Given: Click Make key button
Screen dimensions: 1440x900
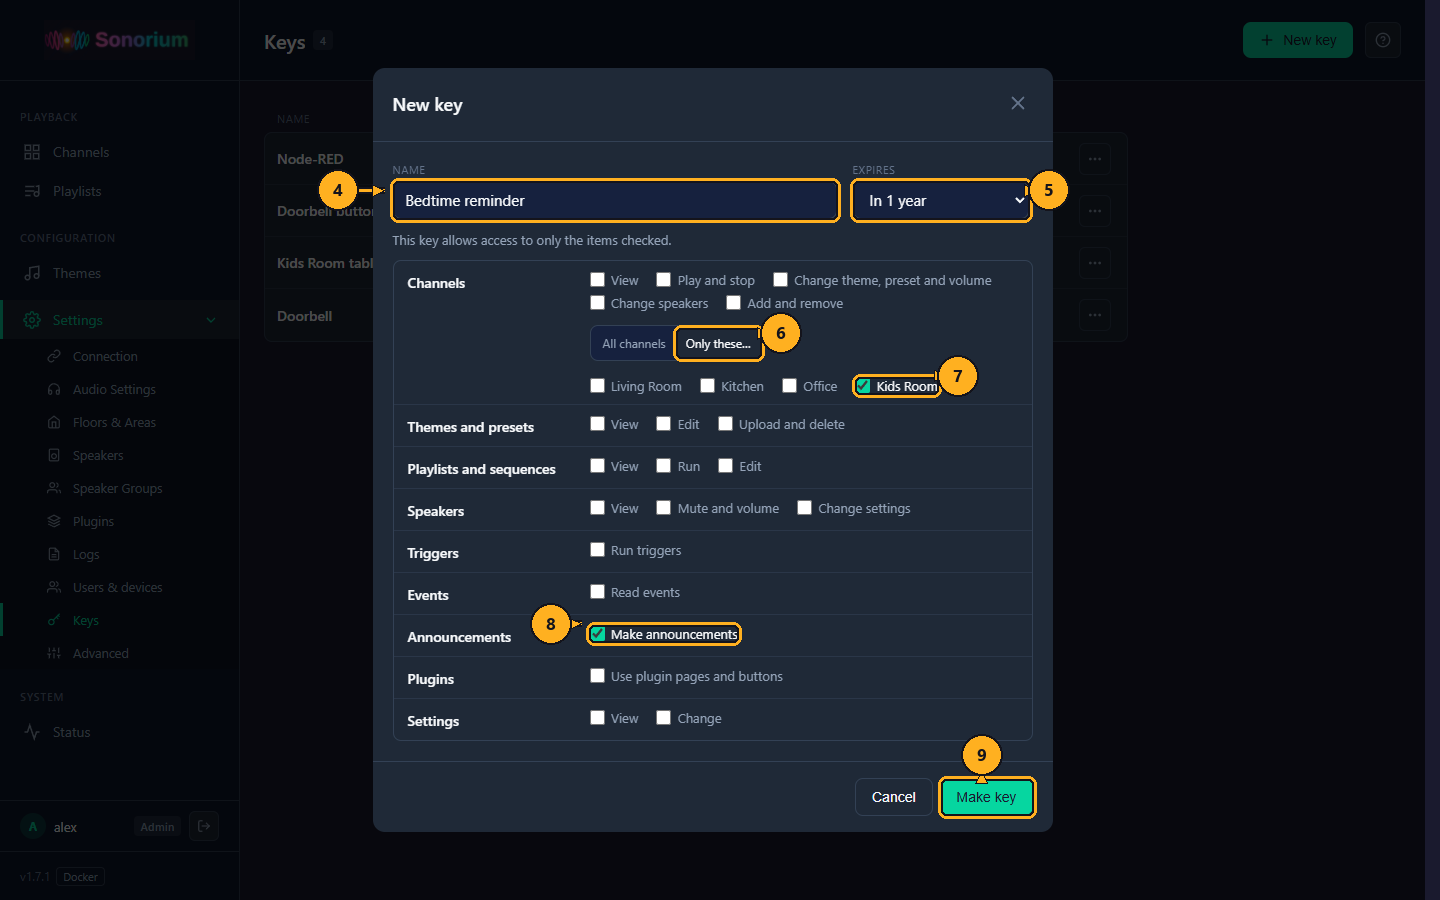Looking at the screenshot, I should pos(986,797).
